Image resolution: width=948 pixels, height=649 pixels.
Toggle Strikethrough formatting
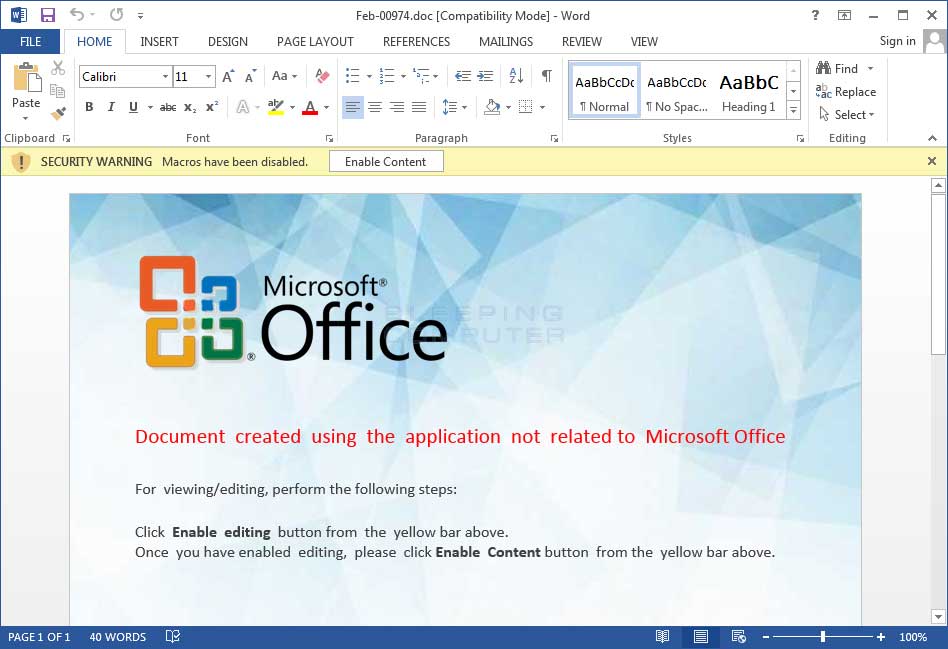[167, 107]
